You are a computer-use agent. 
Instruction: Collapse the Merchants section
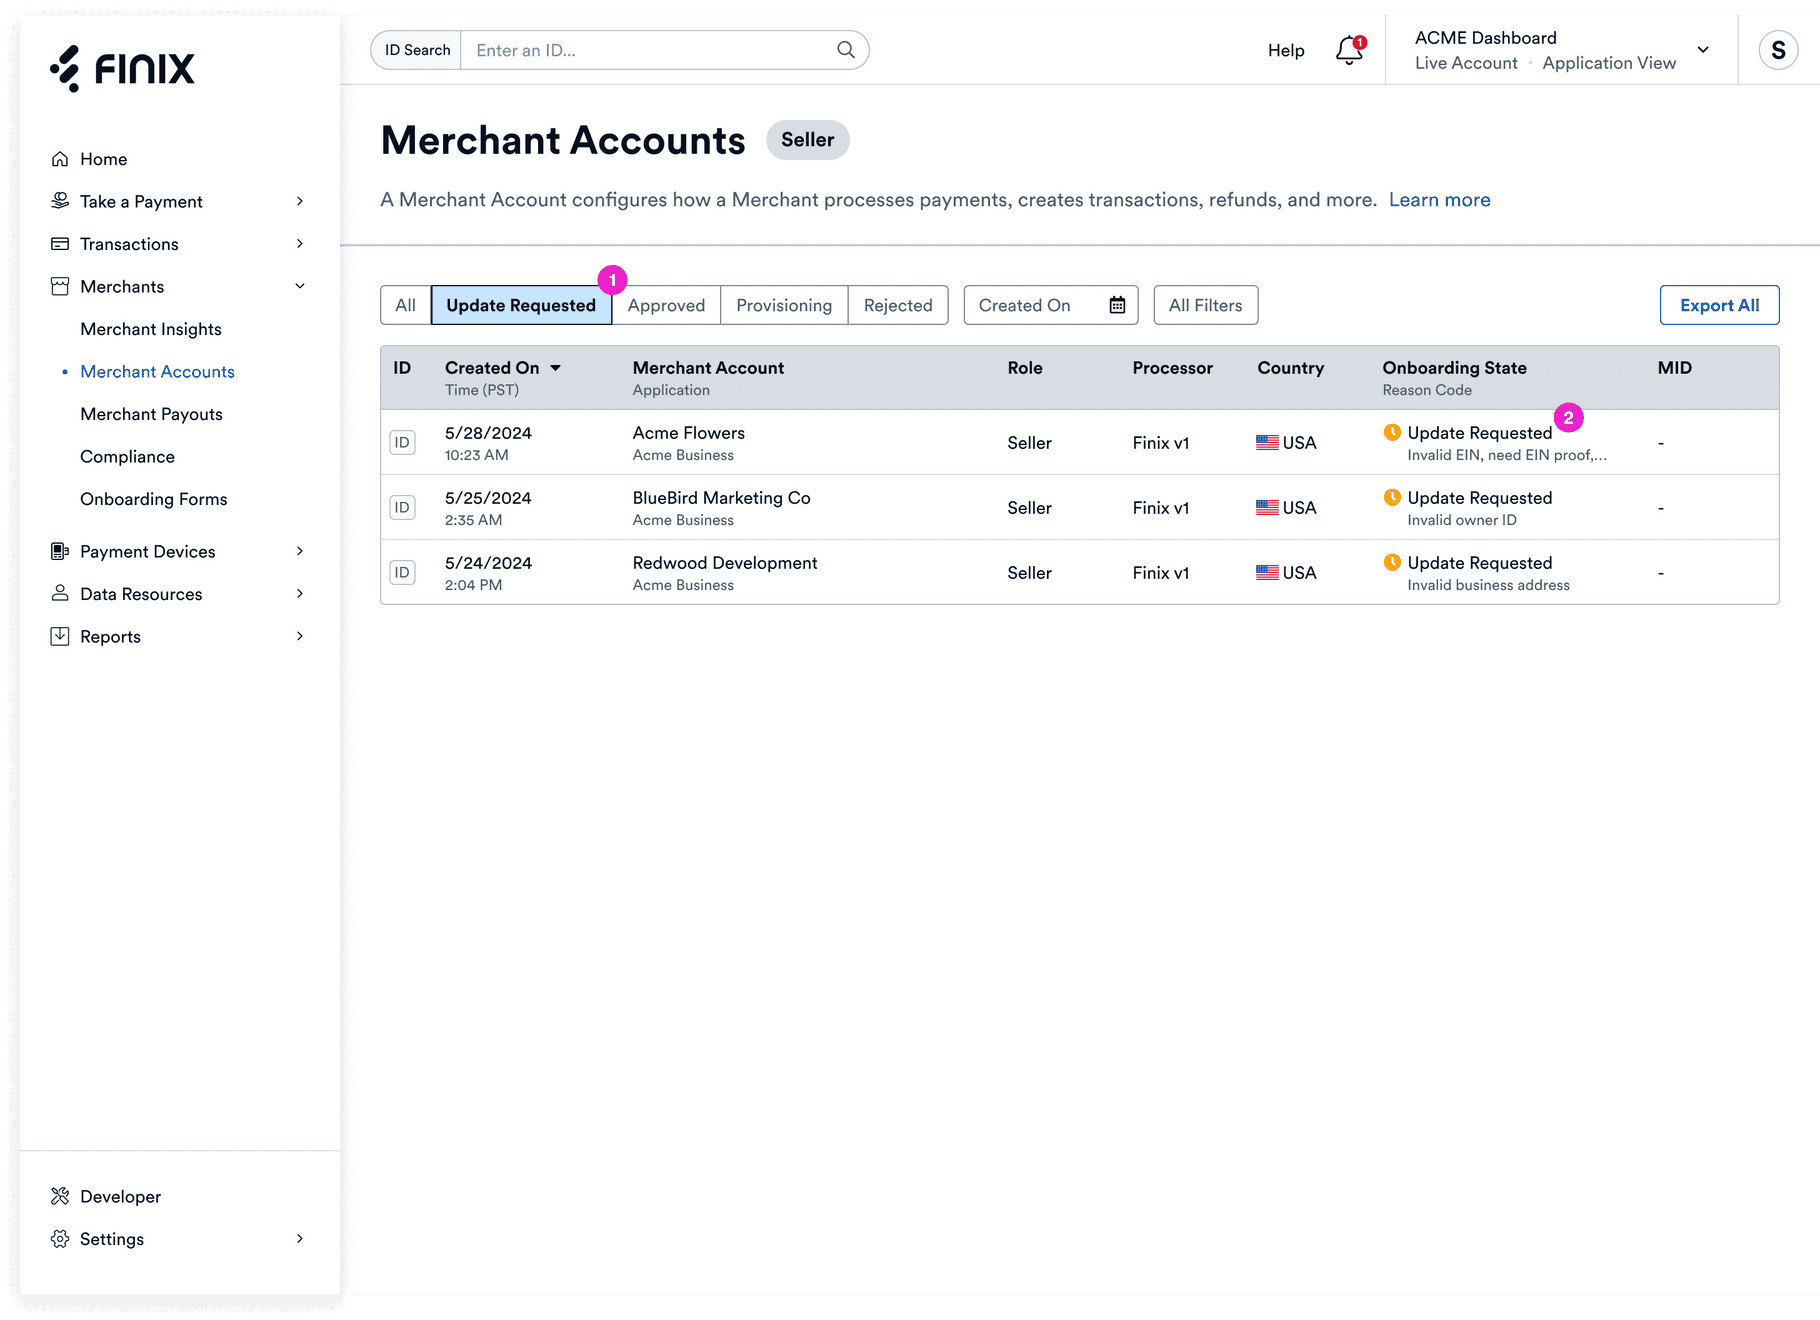(x=299, y=286)
